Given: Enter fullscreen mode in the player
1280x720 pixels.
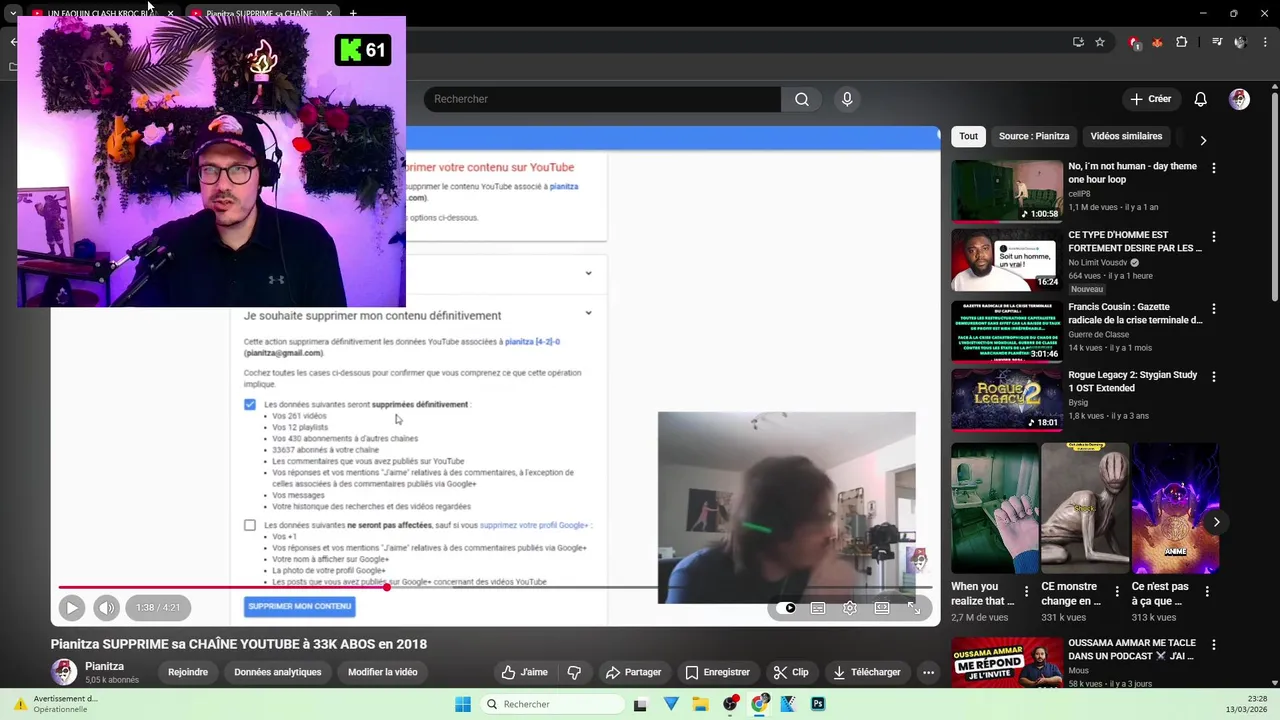Looking at the screenshot, I should click(x=913, y=608).
